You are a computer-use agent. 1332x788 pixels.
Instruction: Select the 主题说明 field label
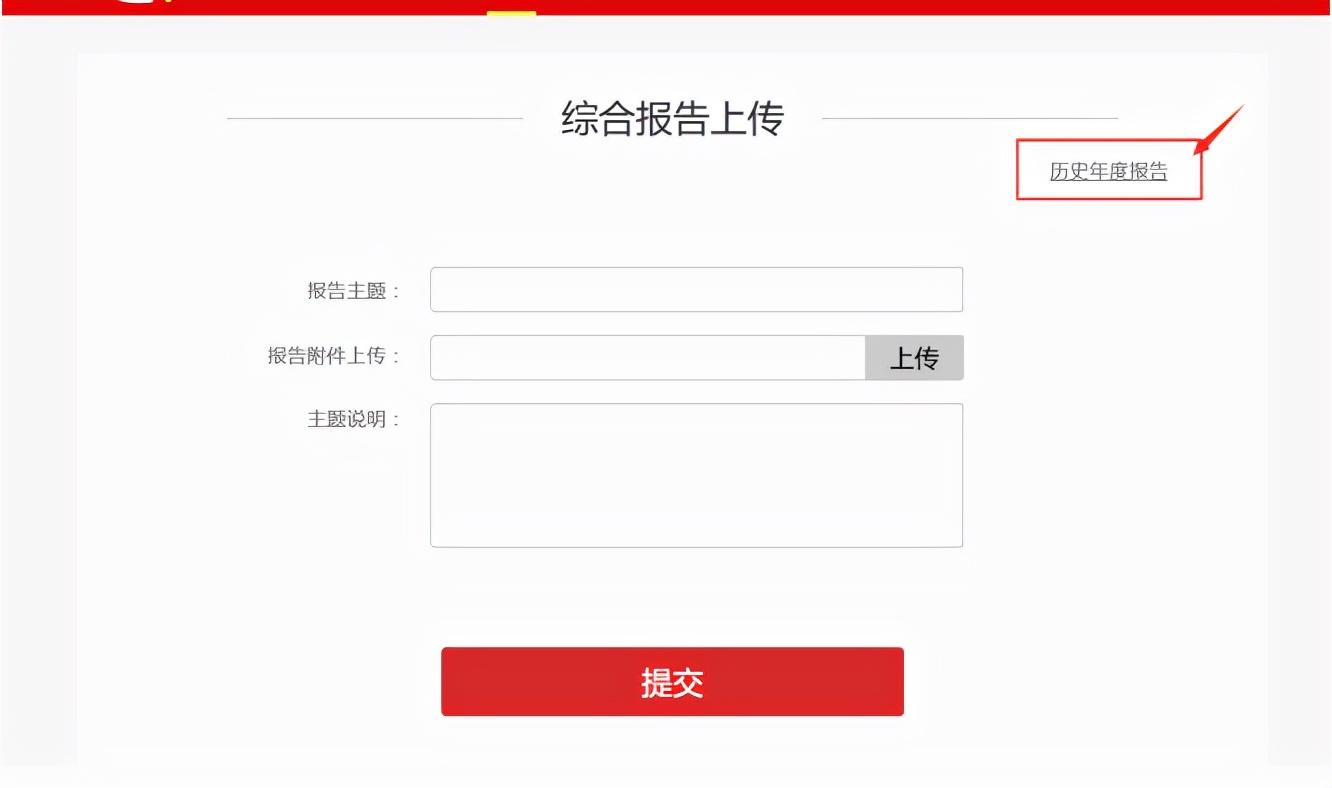353,420
